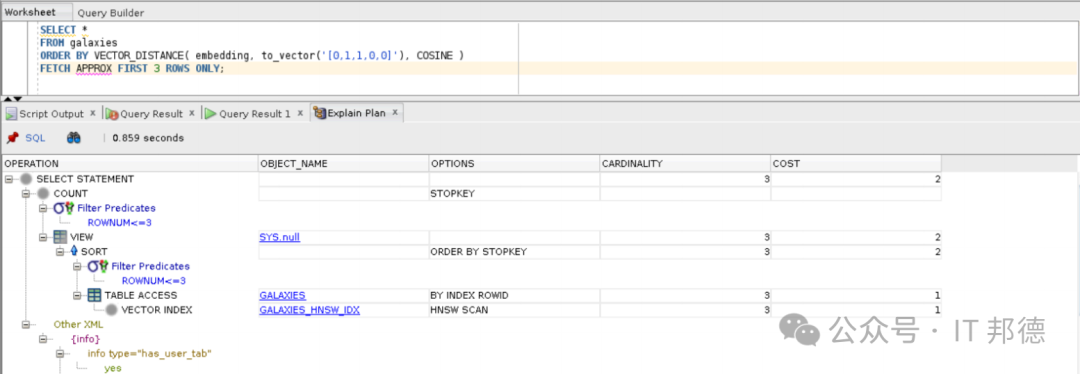Collapse the Other XML node
Viewport: 1080px width, 374px height.
click(x=25, y=324)
